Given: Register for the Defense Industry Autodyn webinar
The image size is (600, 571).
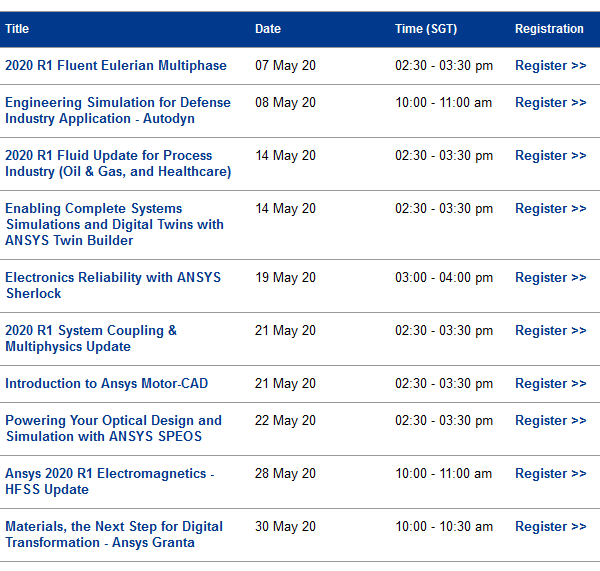Looking at the screenshot, I should 550,103.
